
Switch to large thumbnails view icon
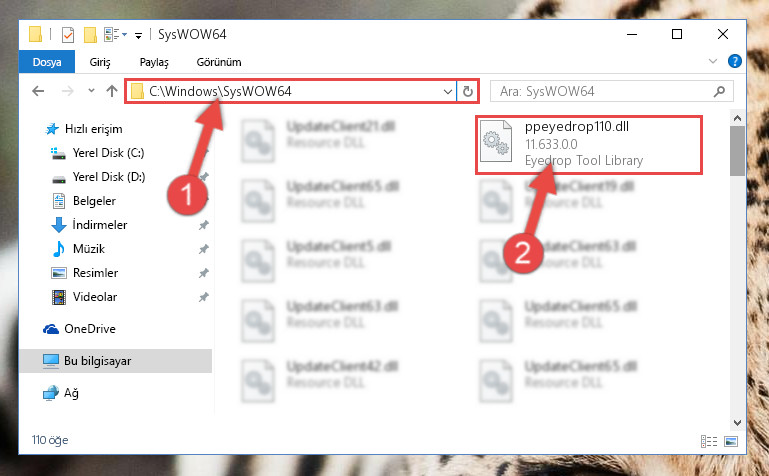(x=731, y=441)
